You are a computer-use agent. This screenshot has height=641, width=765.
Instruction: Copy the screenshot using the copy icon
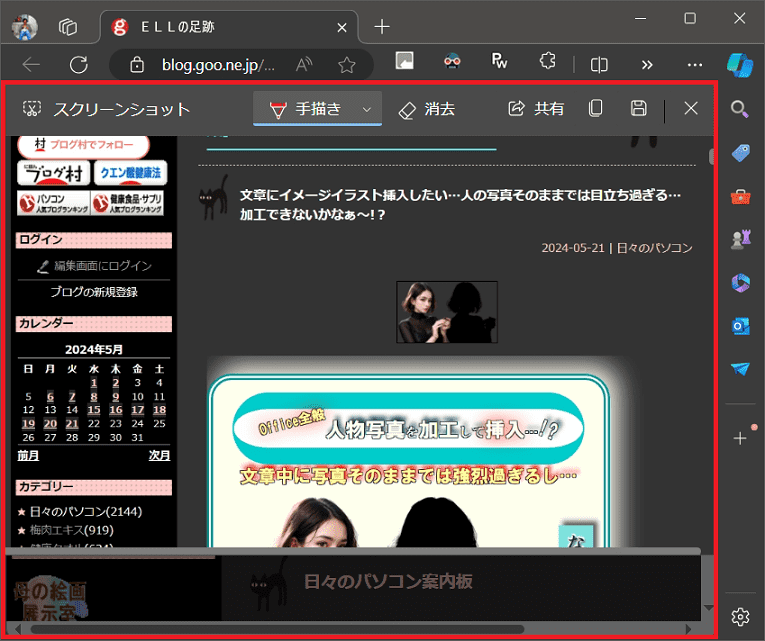coord(596,109)
